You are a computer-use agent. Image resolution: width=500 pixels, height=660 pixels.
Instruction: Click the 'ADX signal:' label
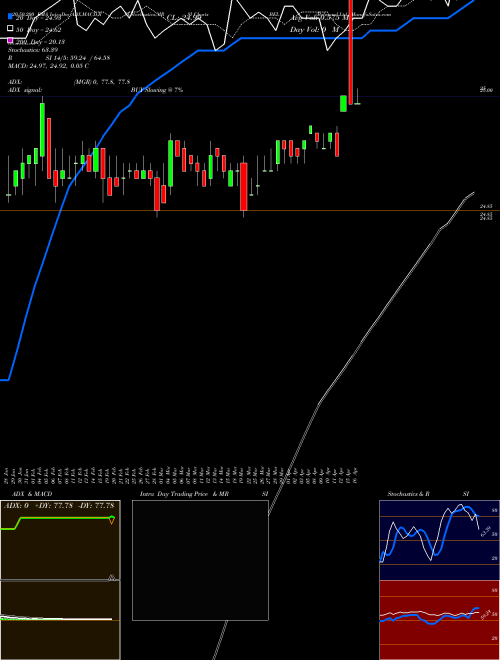[25, 90]
